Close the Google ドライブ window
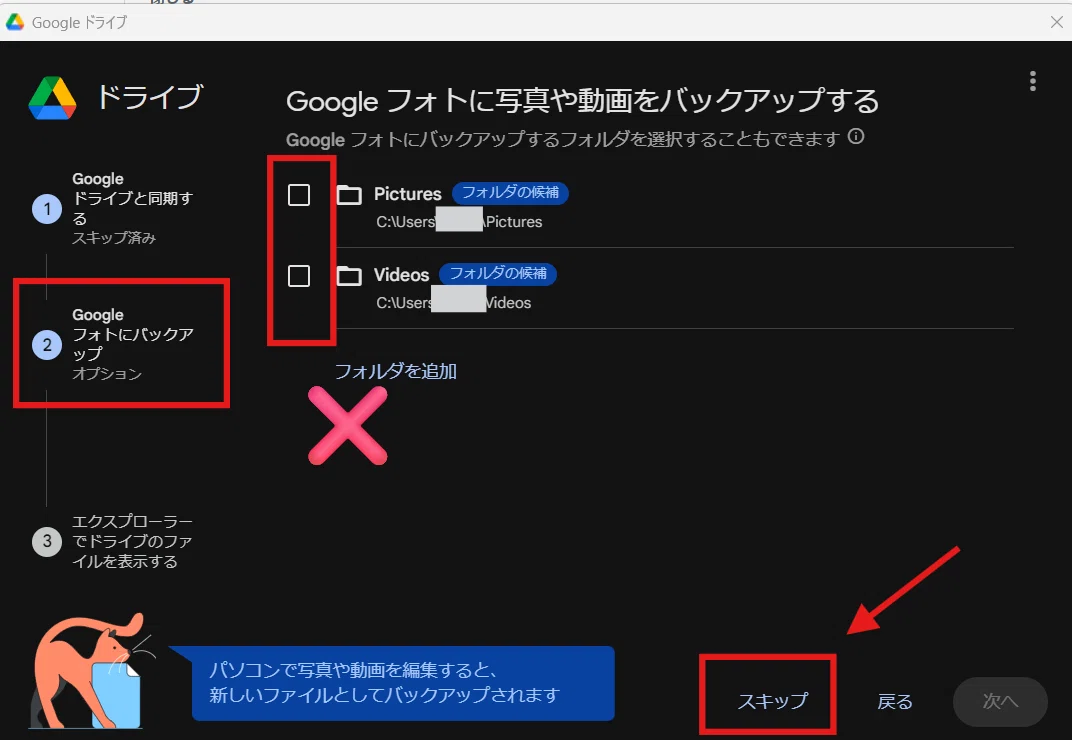Screen dimensions: 1072x740 click(1056, 22)
